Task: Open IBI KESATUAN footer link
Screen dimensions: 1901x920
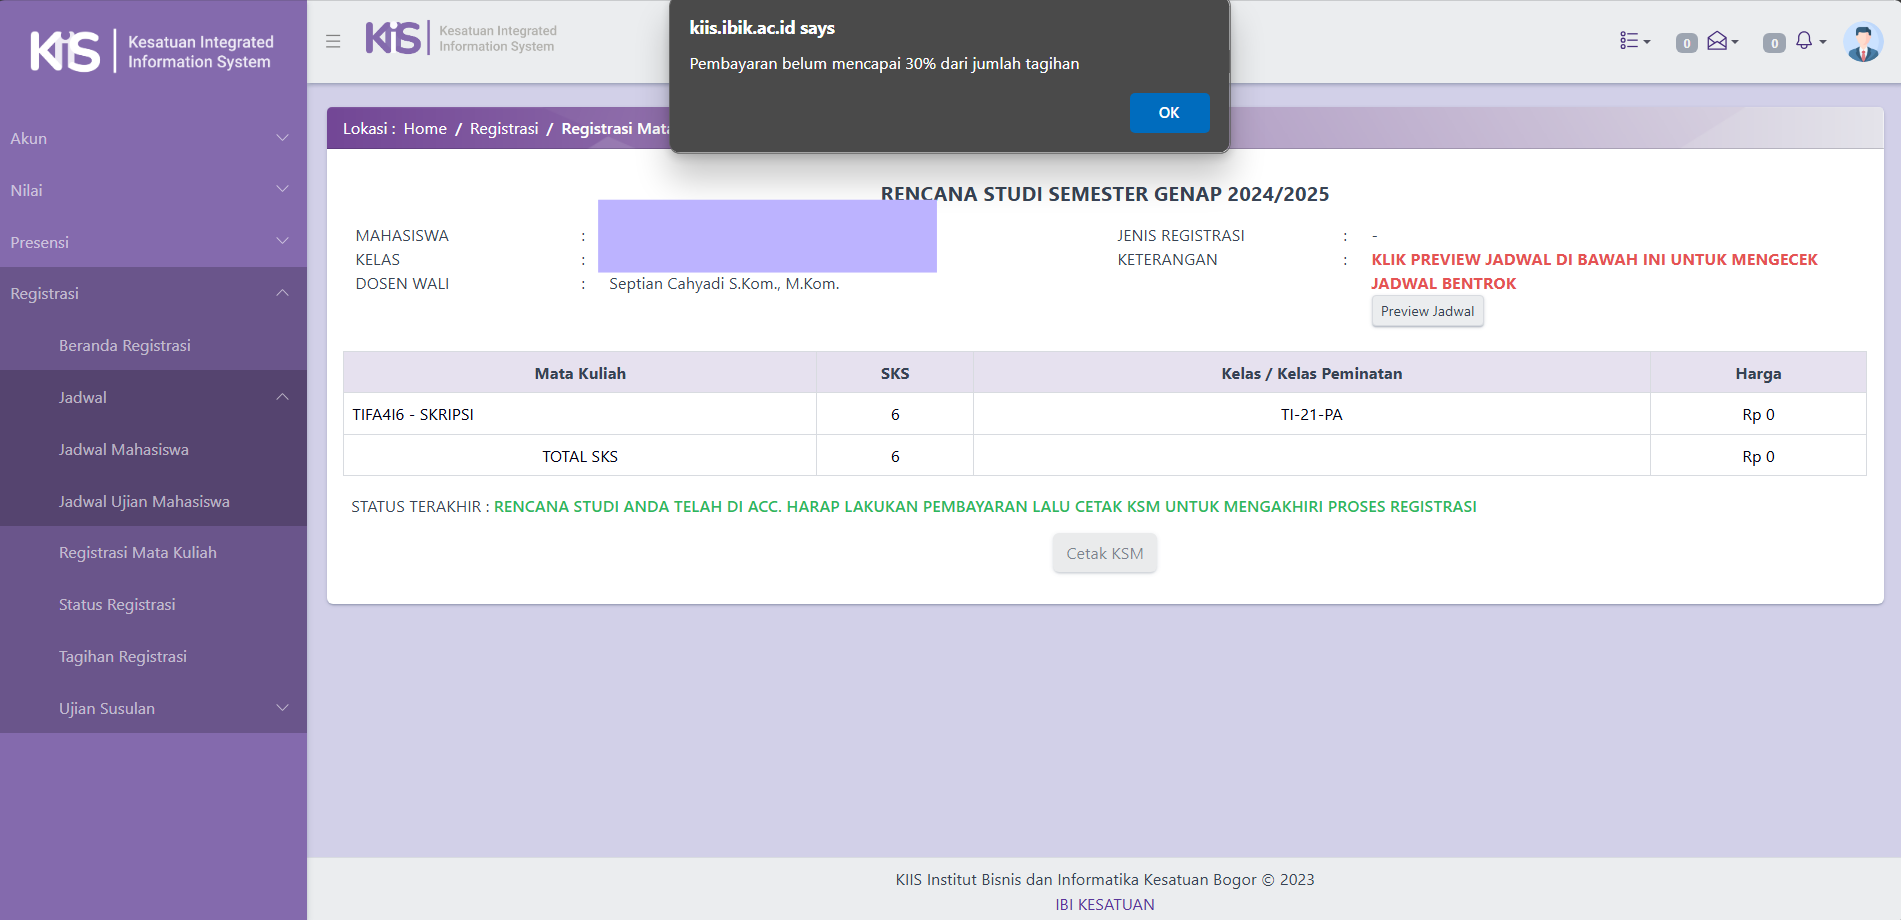Action: pos(1104,905)
